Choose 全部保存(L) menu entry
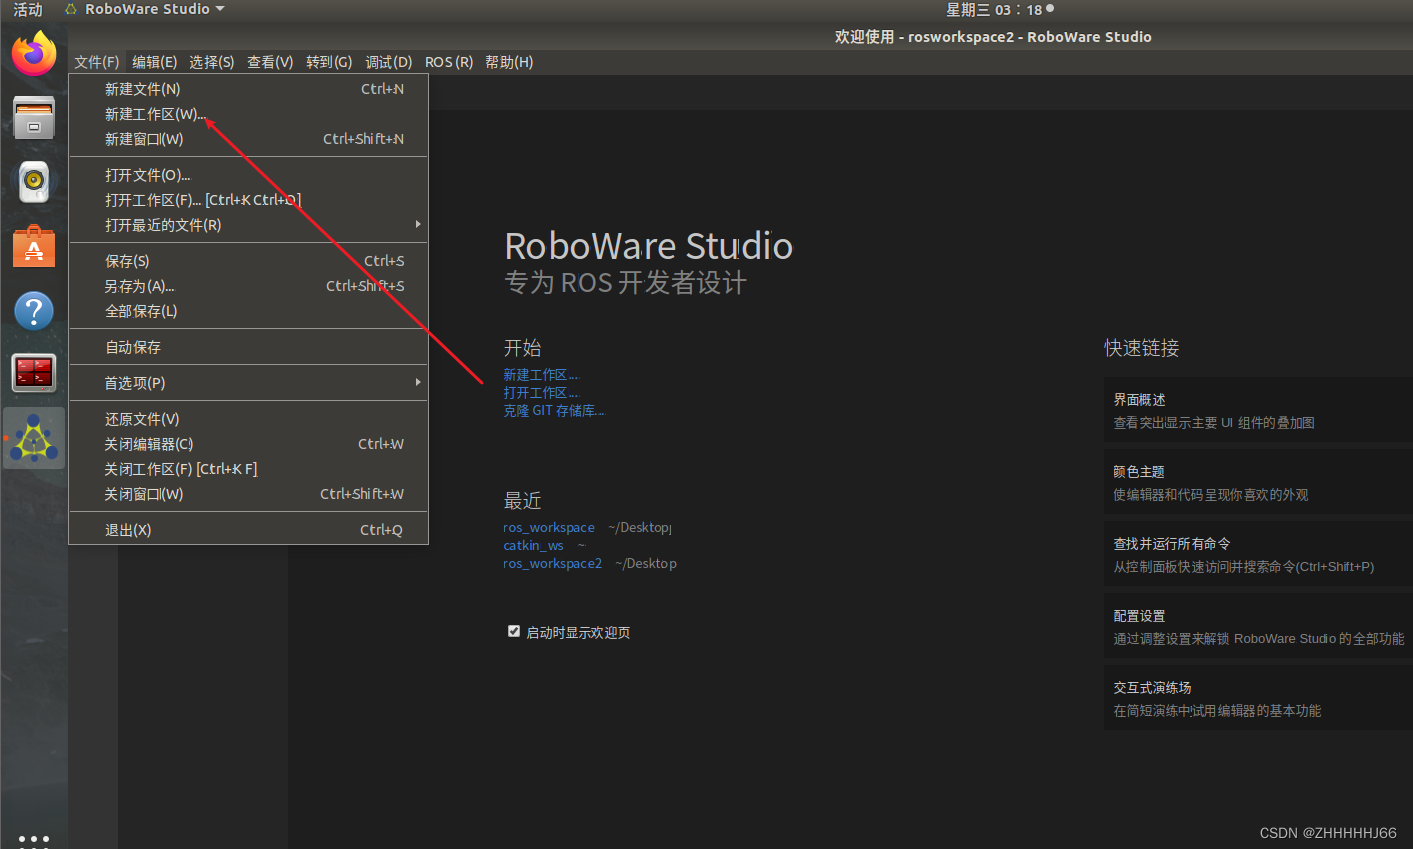This screenshot has height=849, width=1413. click(x=248, y=311)
